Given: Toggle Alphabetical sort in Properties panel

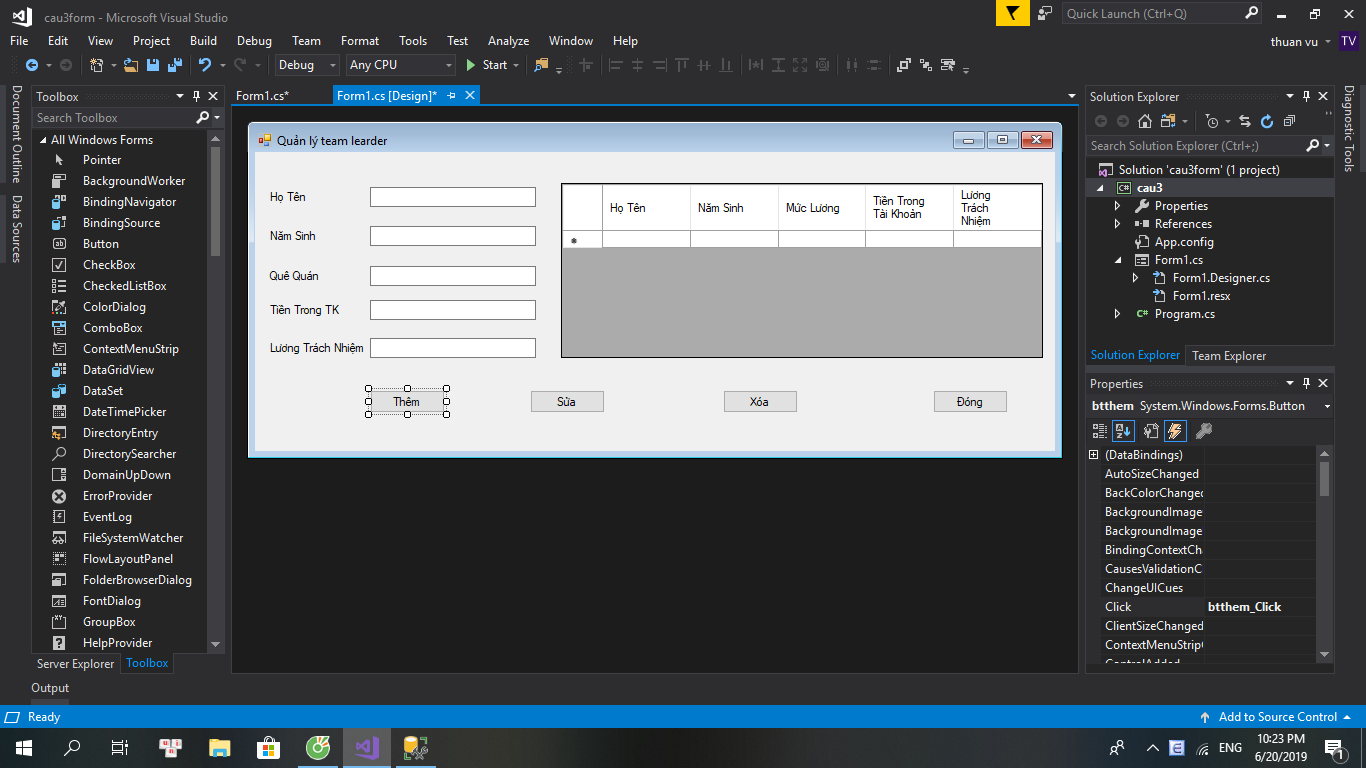Looking at the screenshot, I should [x=1123, y=431].
